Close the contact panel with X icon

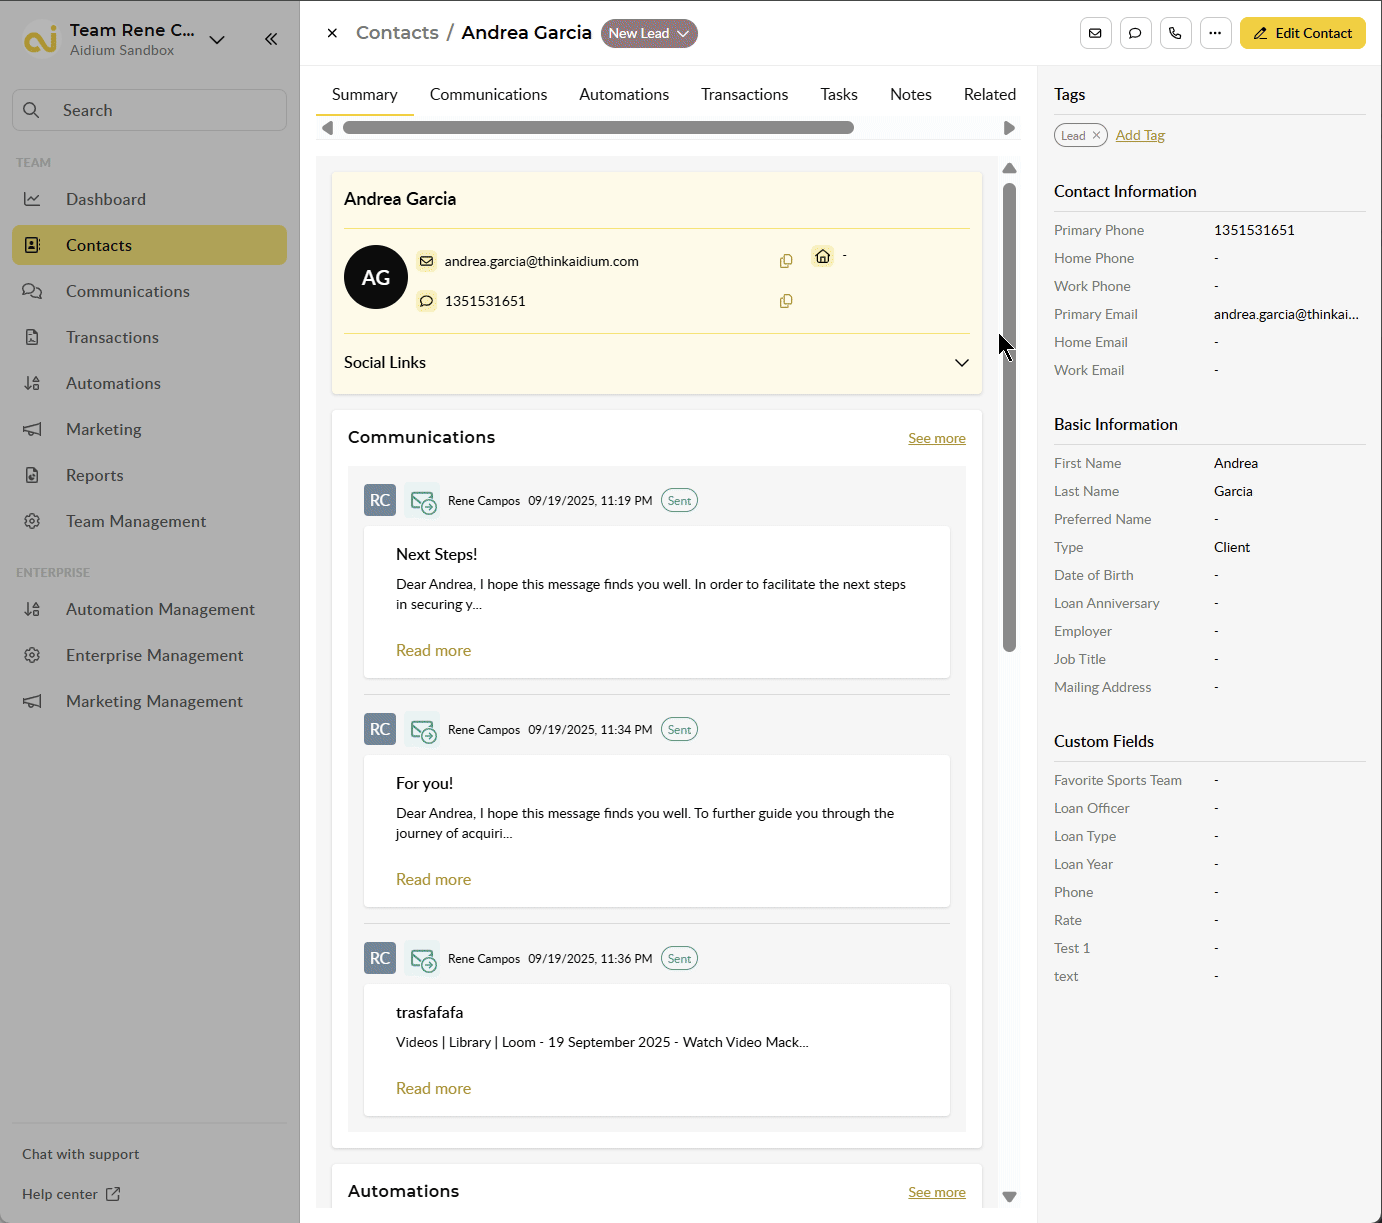tap(332, 33)
